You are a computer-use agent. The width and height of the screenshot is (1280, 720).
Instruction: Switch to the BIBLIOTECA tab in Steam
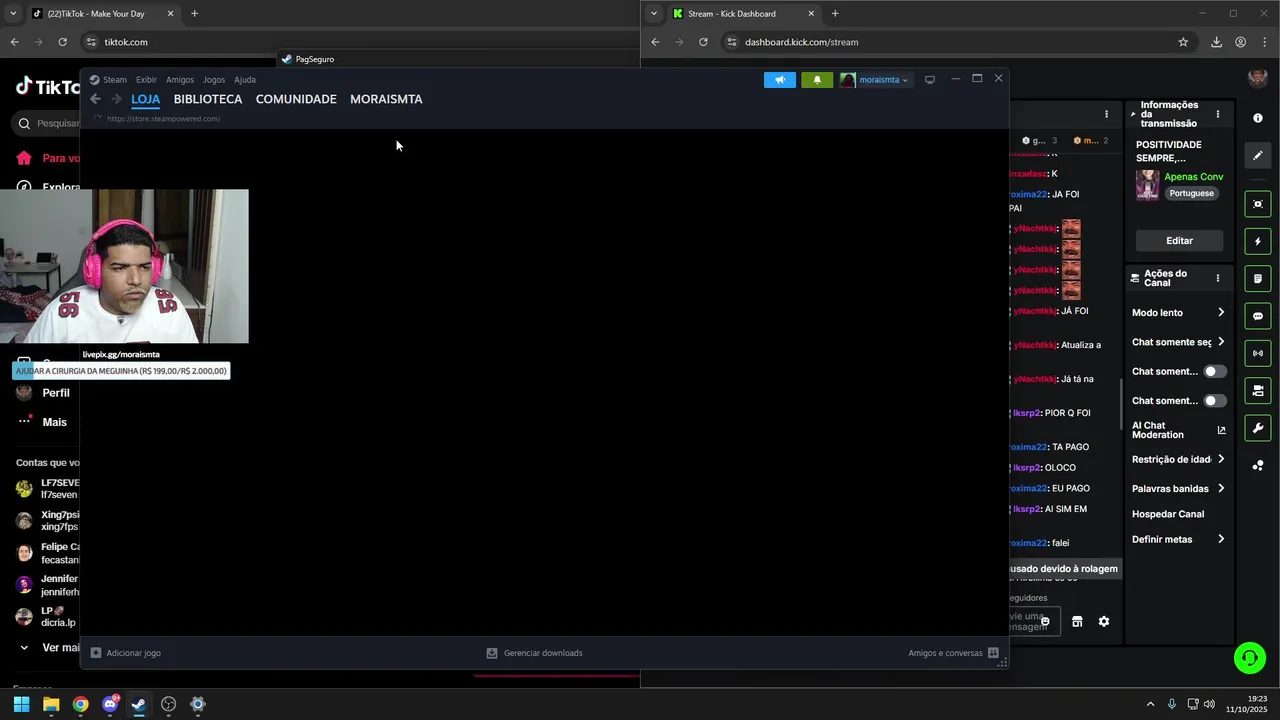[x=208, y=99]
